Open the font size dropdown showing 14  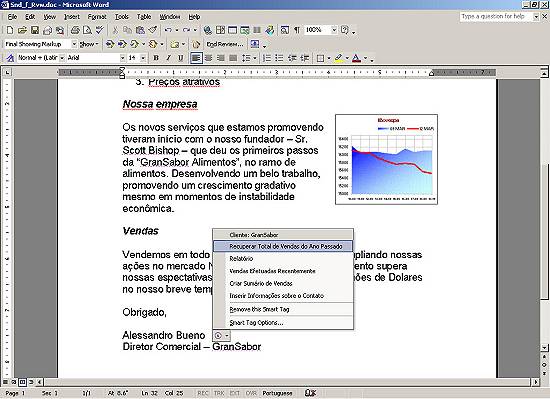click(x=143, y=58)
